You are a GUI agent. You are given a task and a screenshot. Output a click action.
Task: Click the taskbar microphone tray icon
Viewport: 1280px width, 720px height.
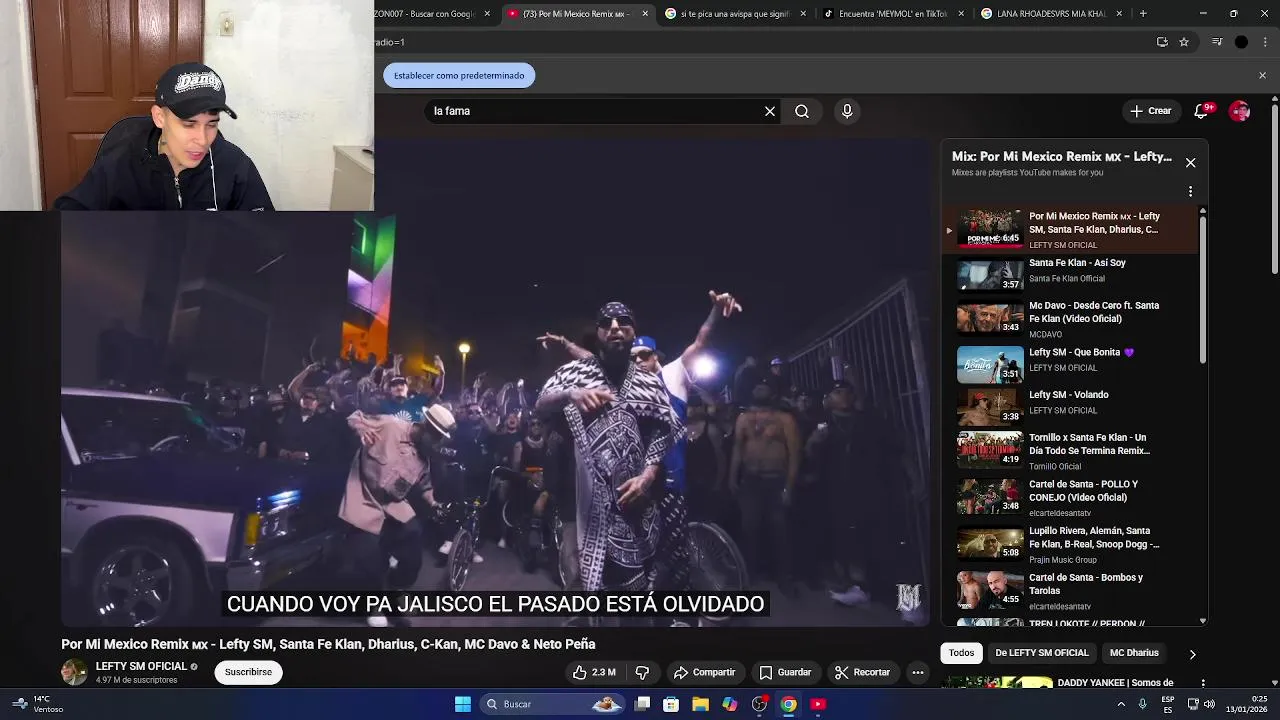coord(1142,704)
